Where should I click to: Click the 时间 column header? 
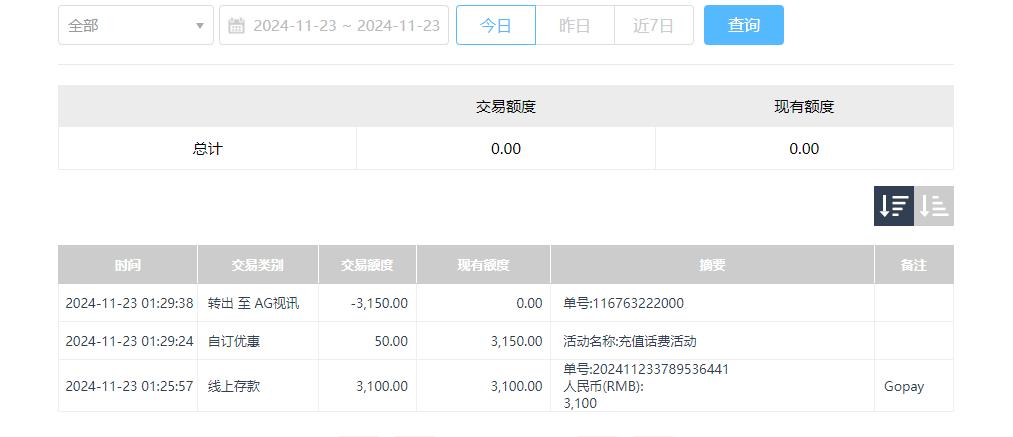pos(128,265)
